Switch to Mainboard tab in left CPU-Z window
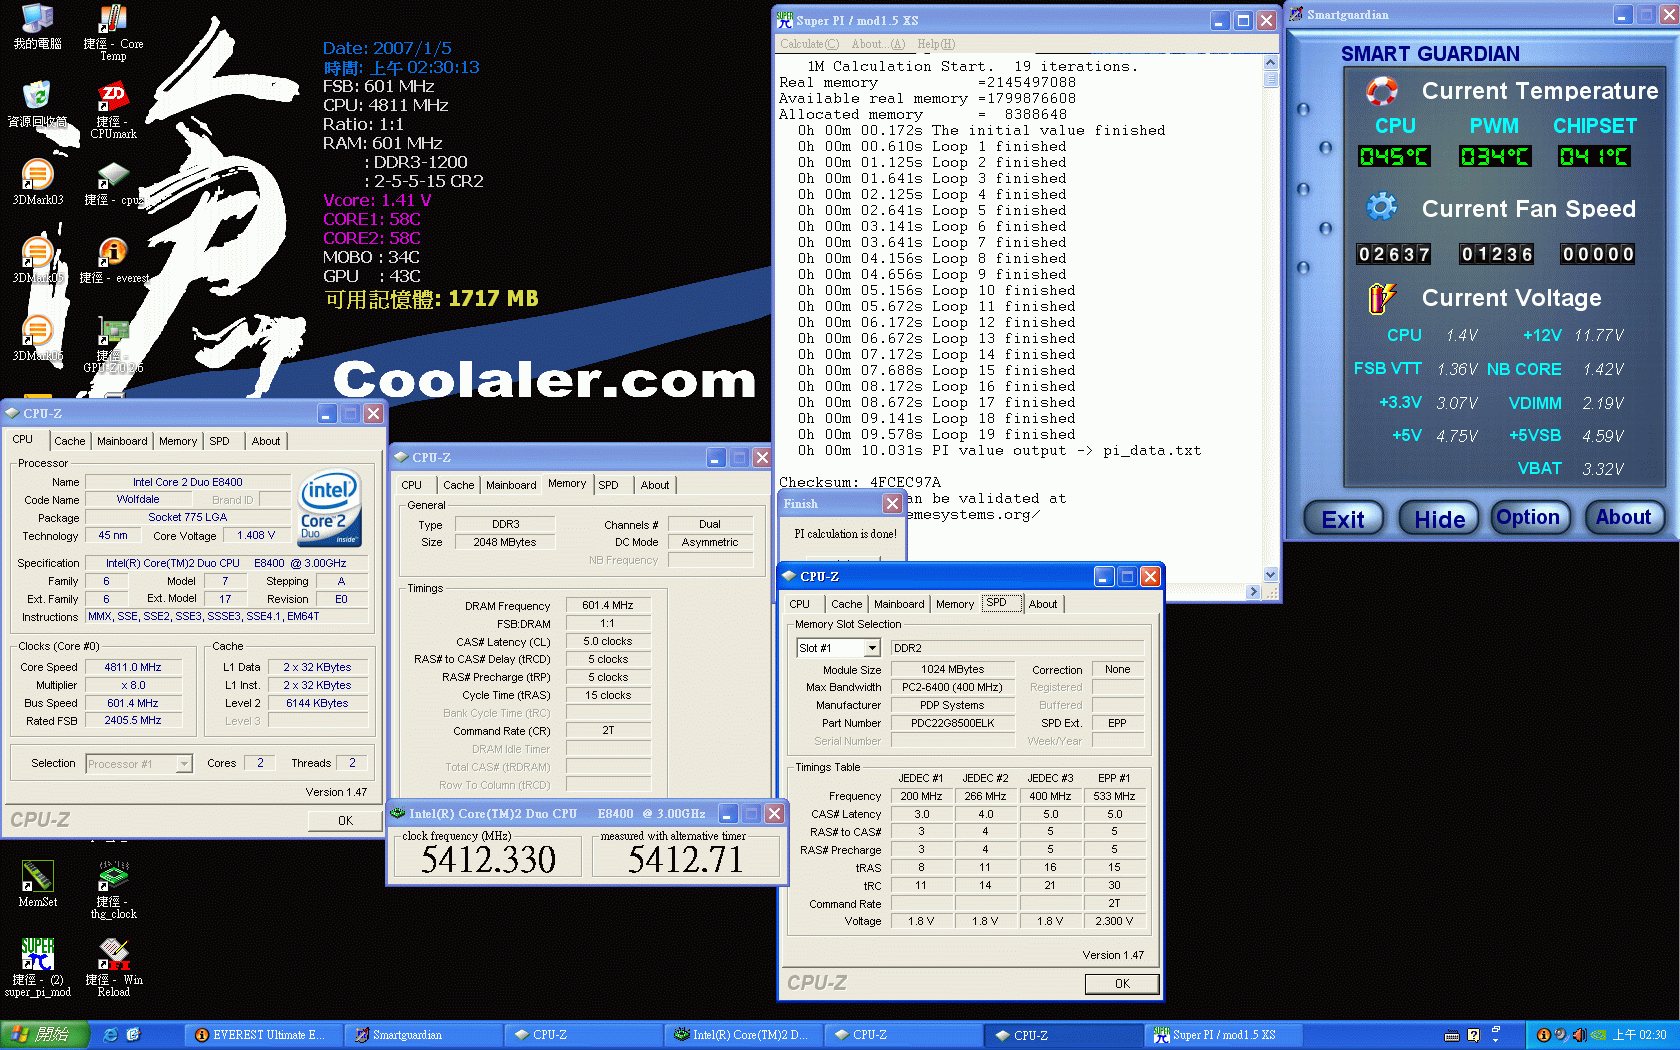1680x1050 pixels. pyautogui.click(x=122, y=441)
